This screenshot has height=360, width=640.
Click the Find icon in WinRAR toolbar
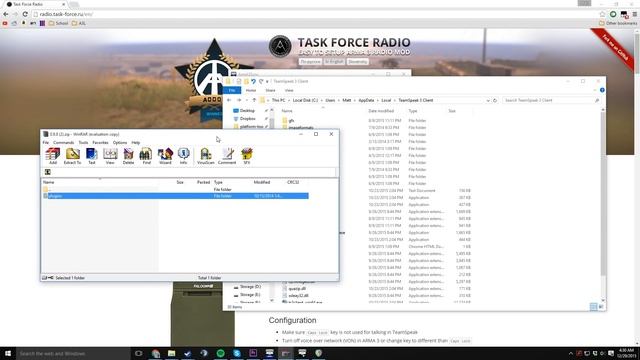(146, 156)
